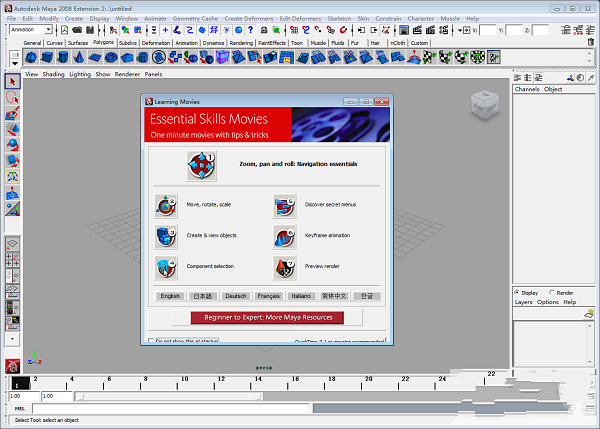Play the Zoom, pan and roll movie
Image resolution: width=600 pixels, height=429 pixels.
pyautogui.click(x=201, y=165)
